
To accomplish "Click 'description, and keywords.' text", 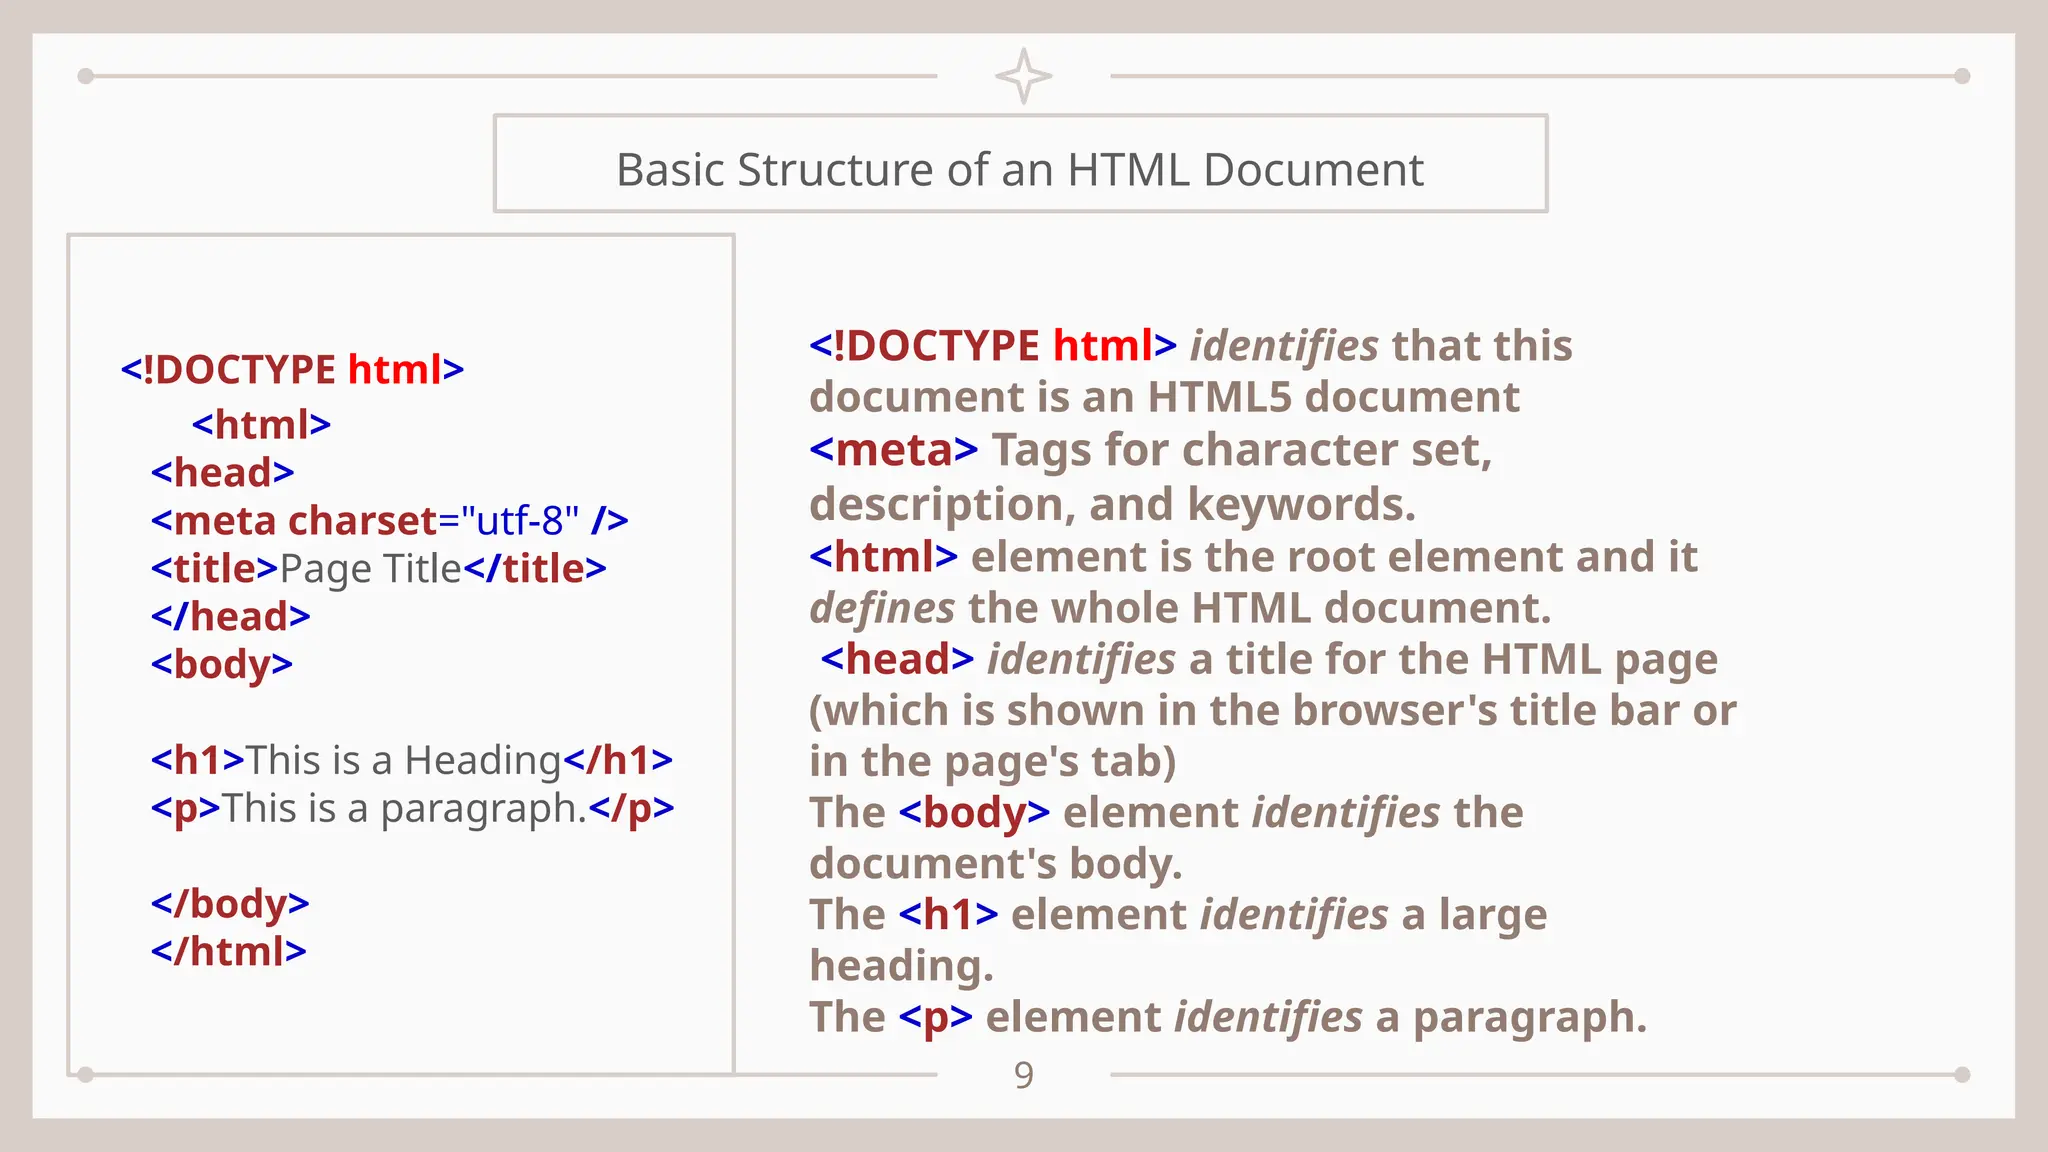I will pyautogui.click(x=1112, y=504).
